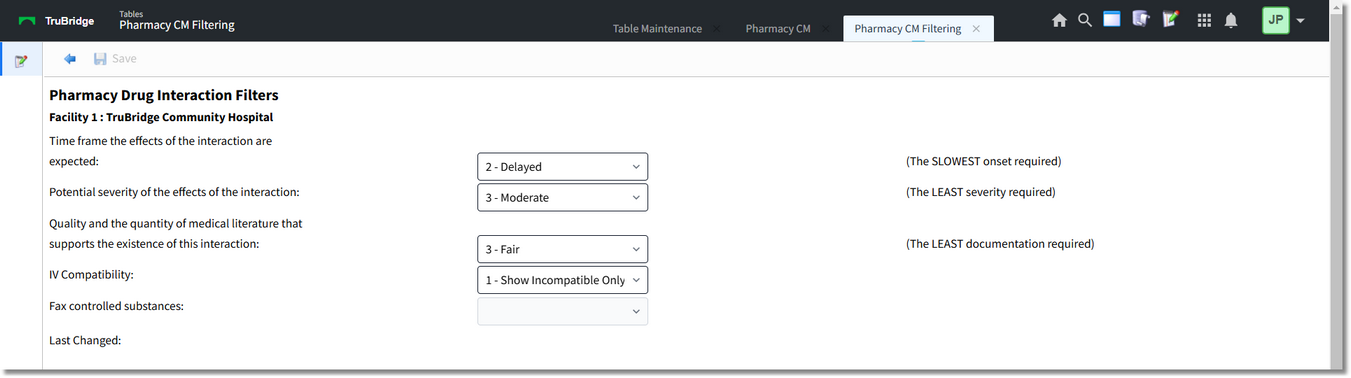This screenshot has height=378, width=1351.
Task: Click the JP user avatar
Action: pos(1276,20)
